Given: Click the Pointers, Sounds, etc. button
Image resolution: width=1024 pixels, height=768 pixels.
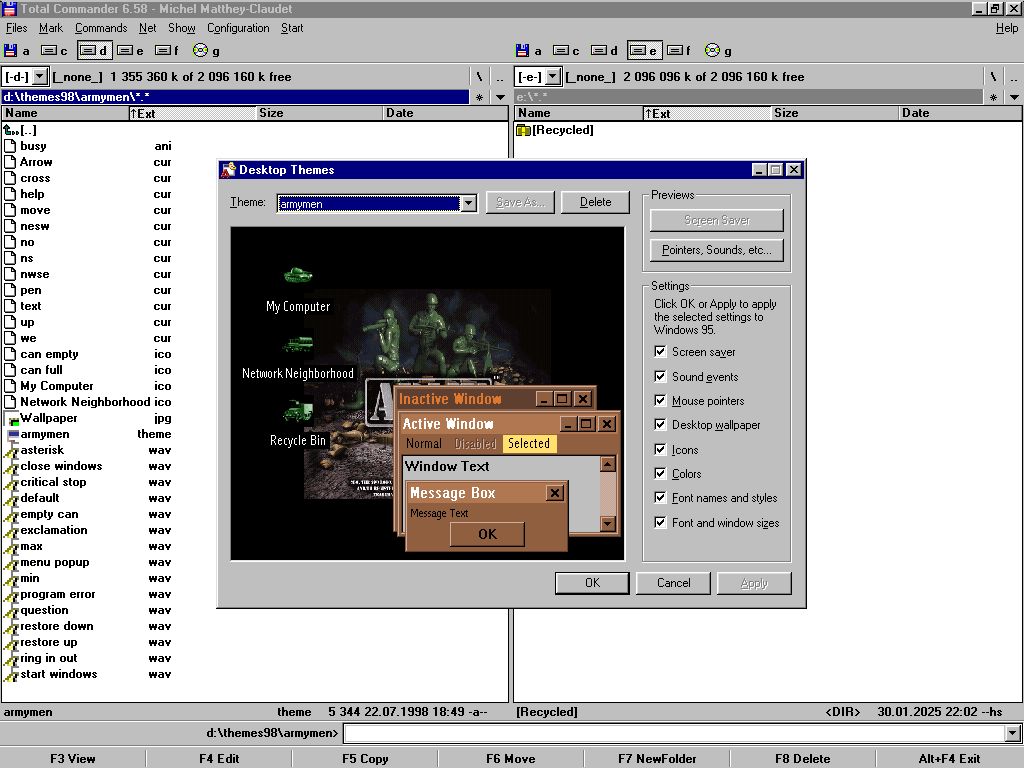Looking at the screenshot, I should coord(716,250).
